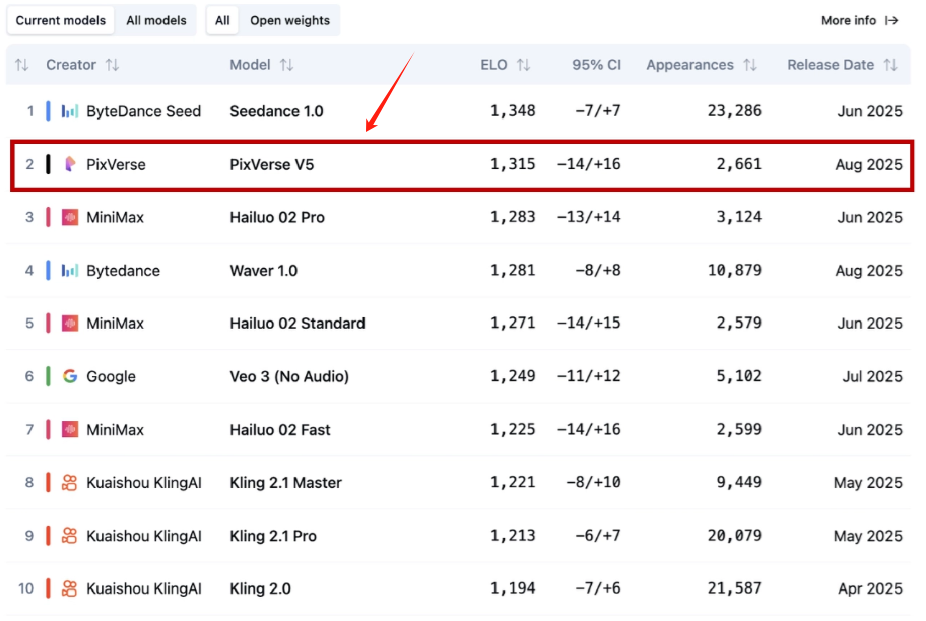Open the More info link
Image resolution: width=926 pixels, height=621 pixels.
click(859, 21)
